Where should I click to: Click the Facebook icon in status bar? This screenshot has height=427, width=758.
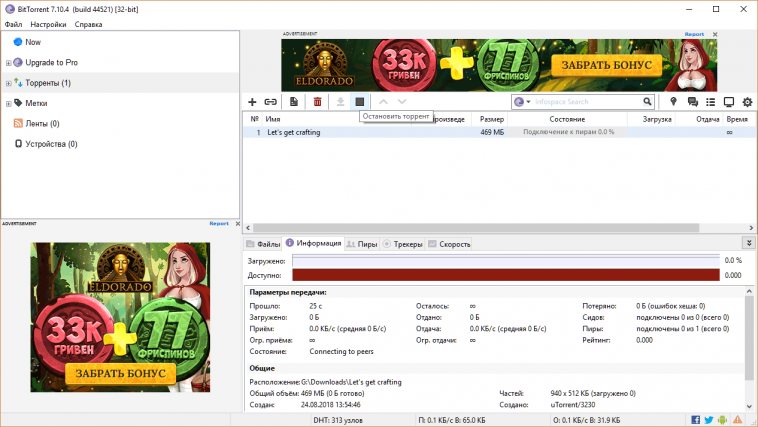[696, 420]
